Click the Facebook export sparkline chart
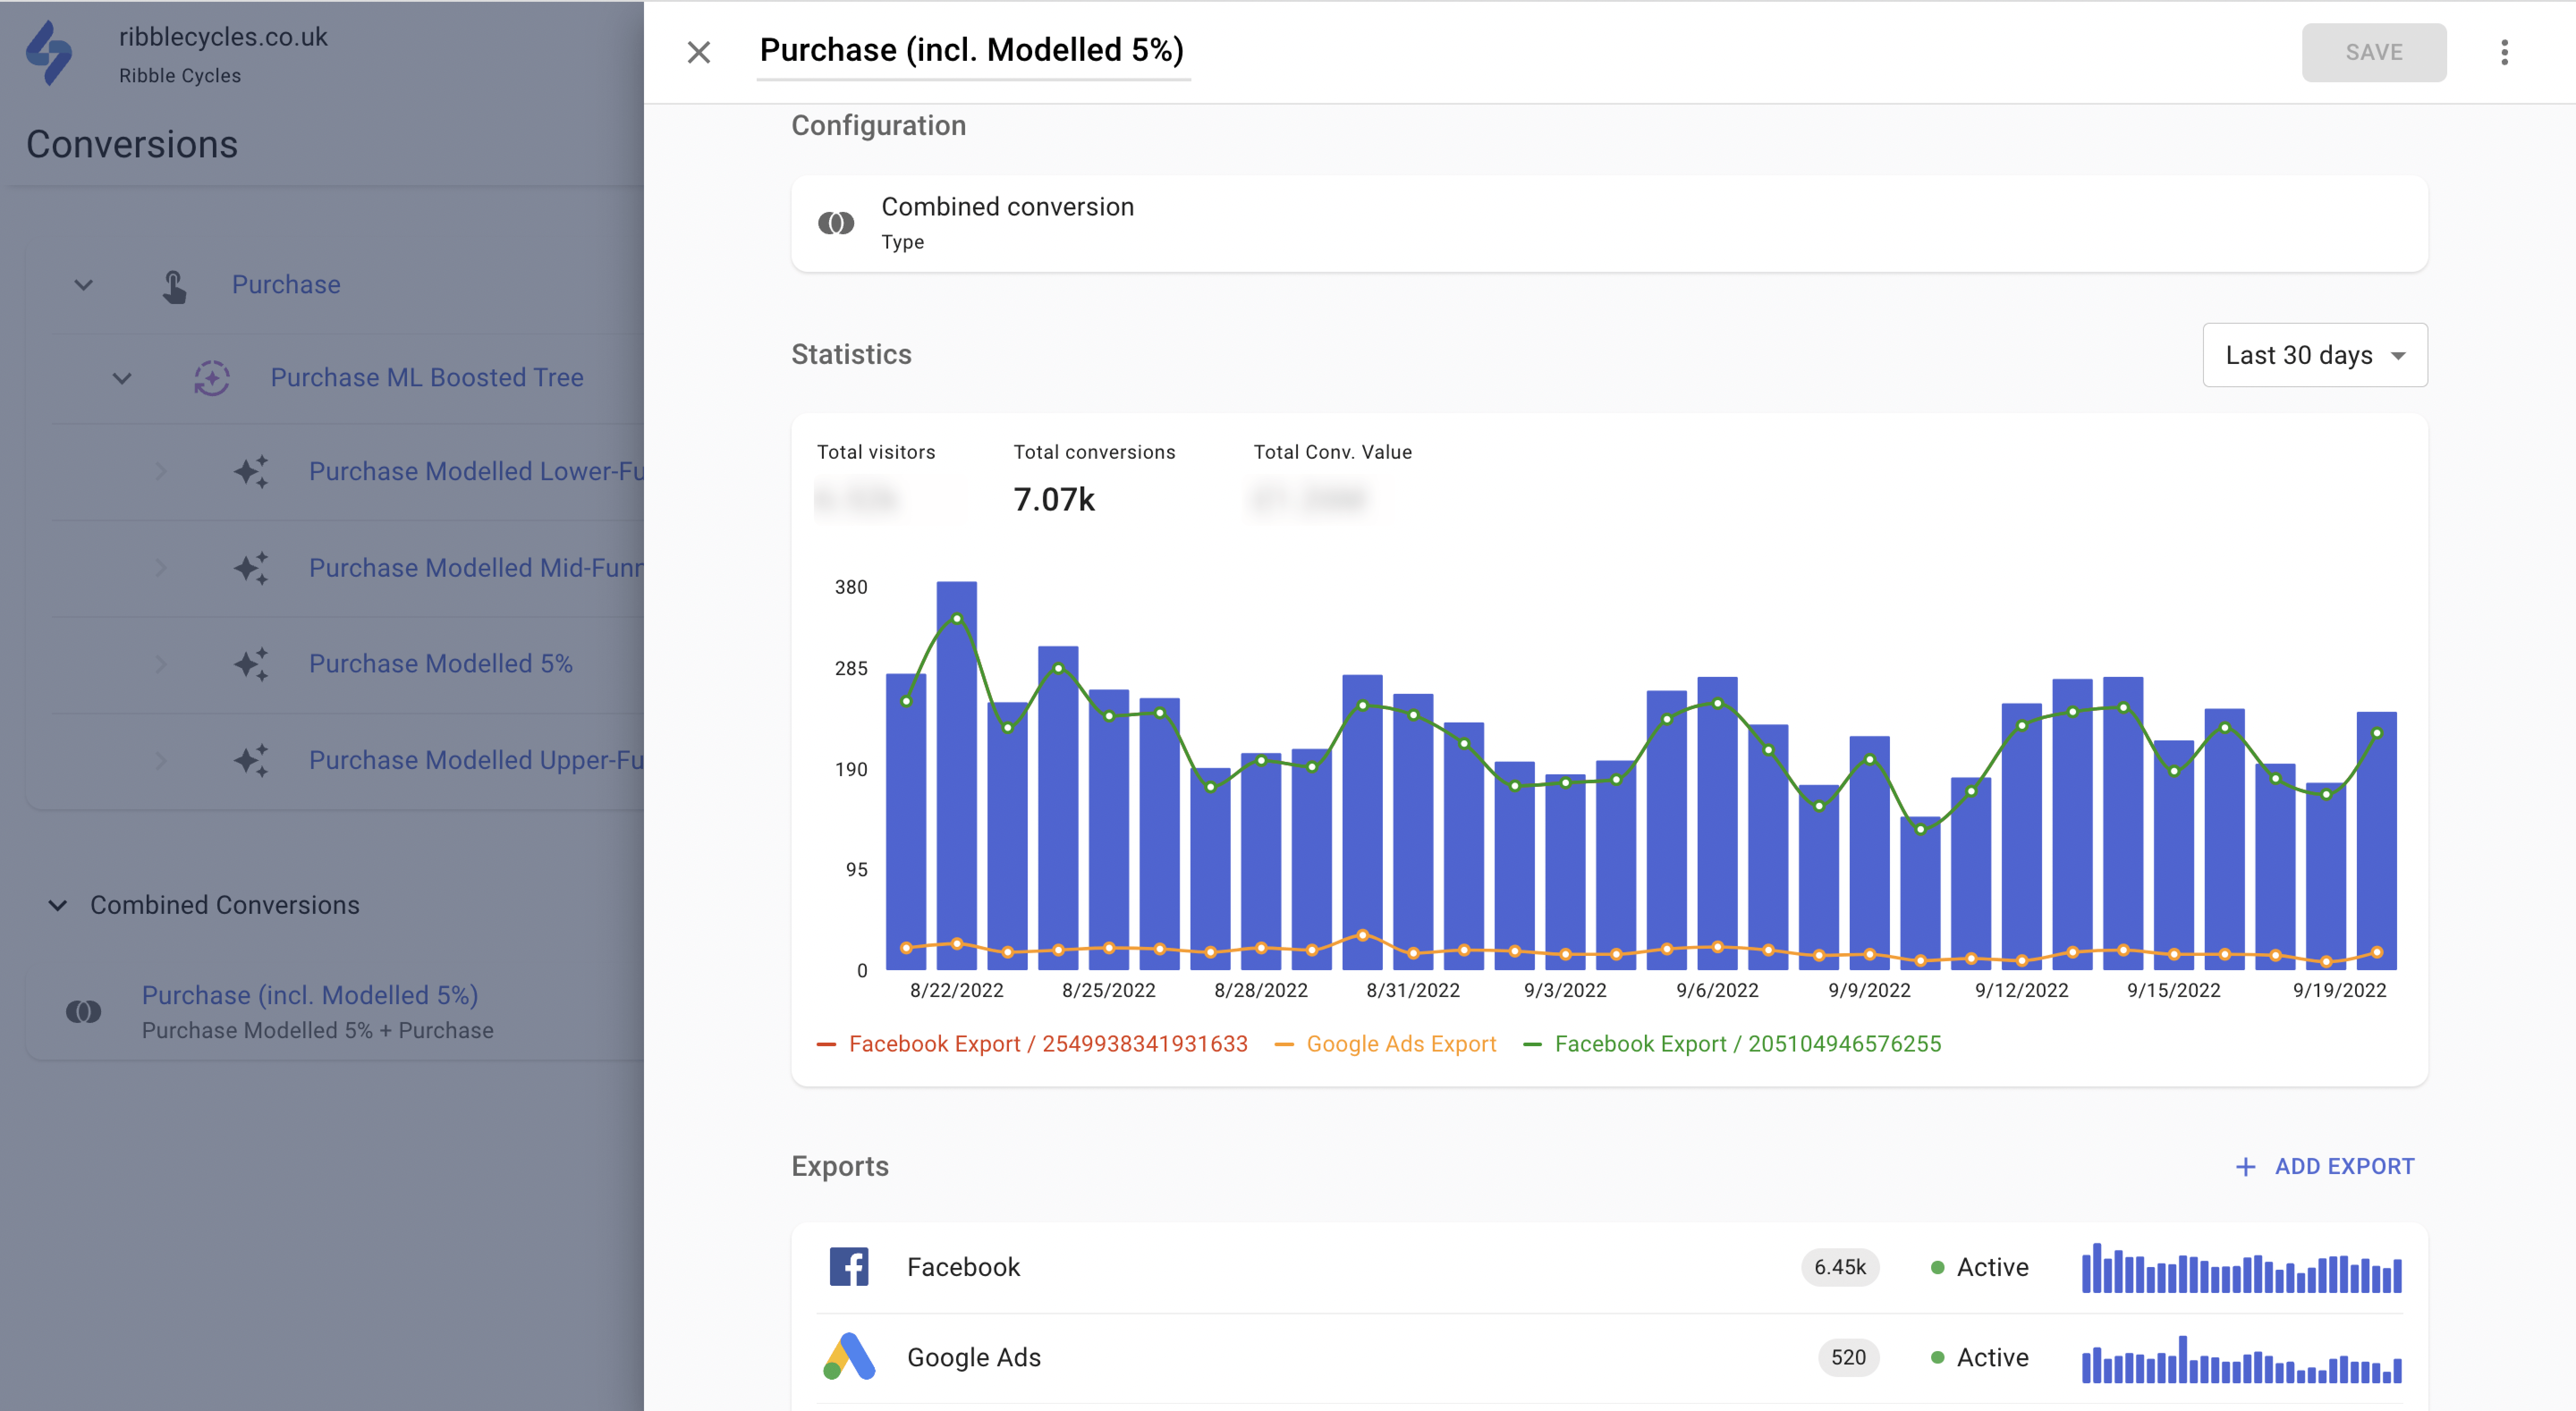The width and height of the screenshot is (2576, 1411). pos(2241,1268)
